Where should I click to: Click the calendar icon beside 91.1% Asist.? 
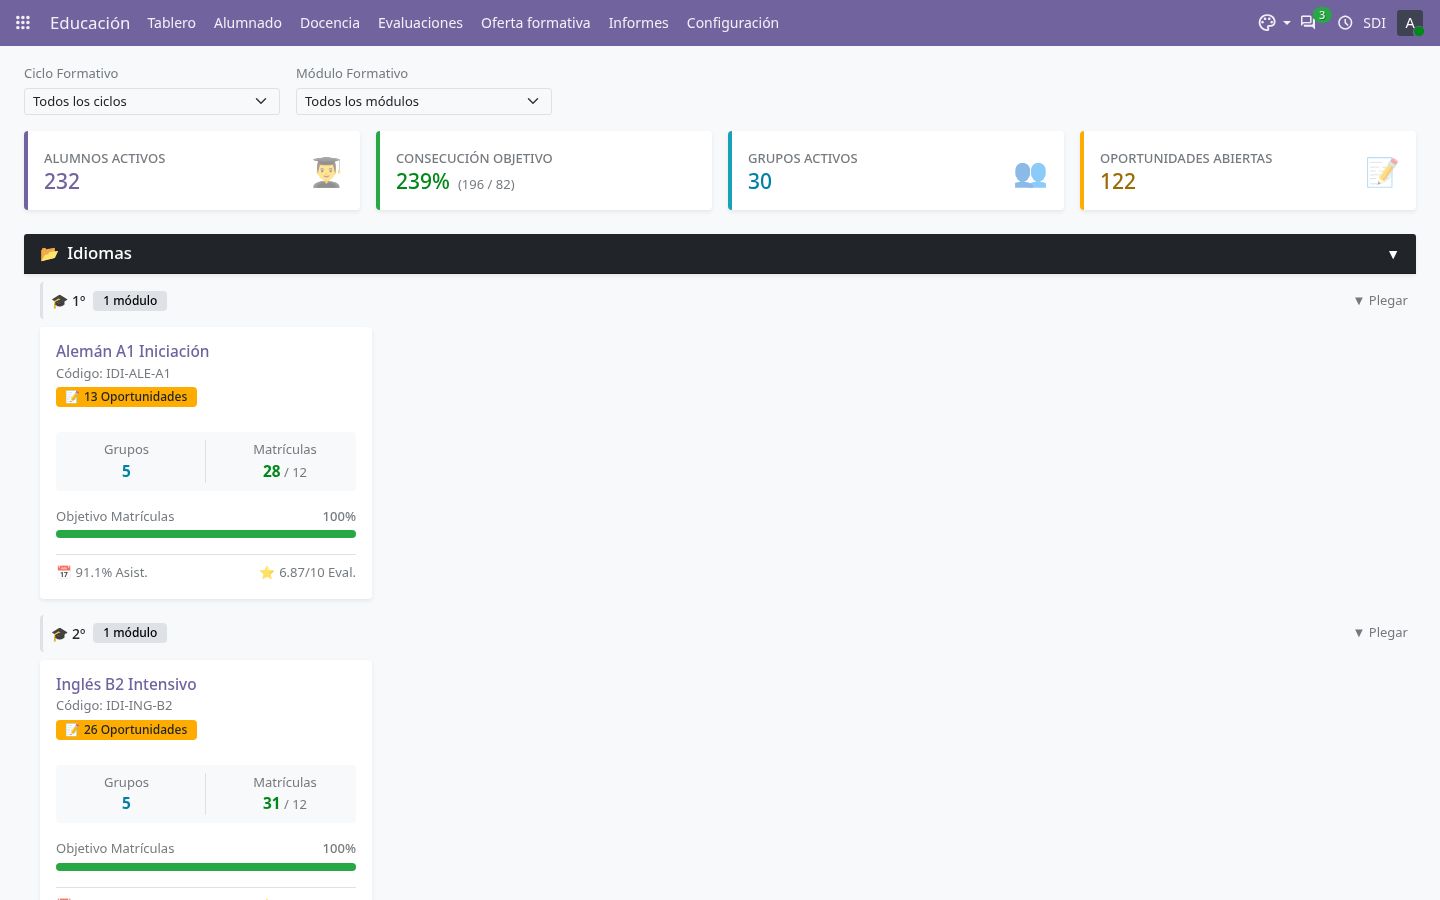click(64, 573)
